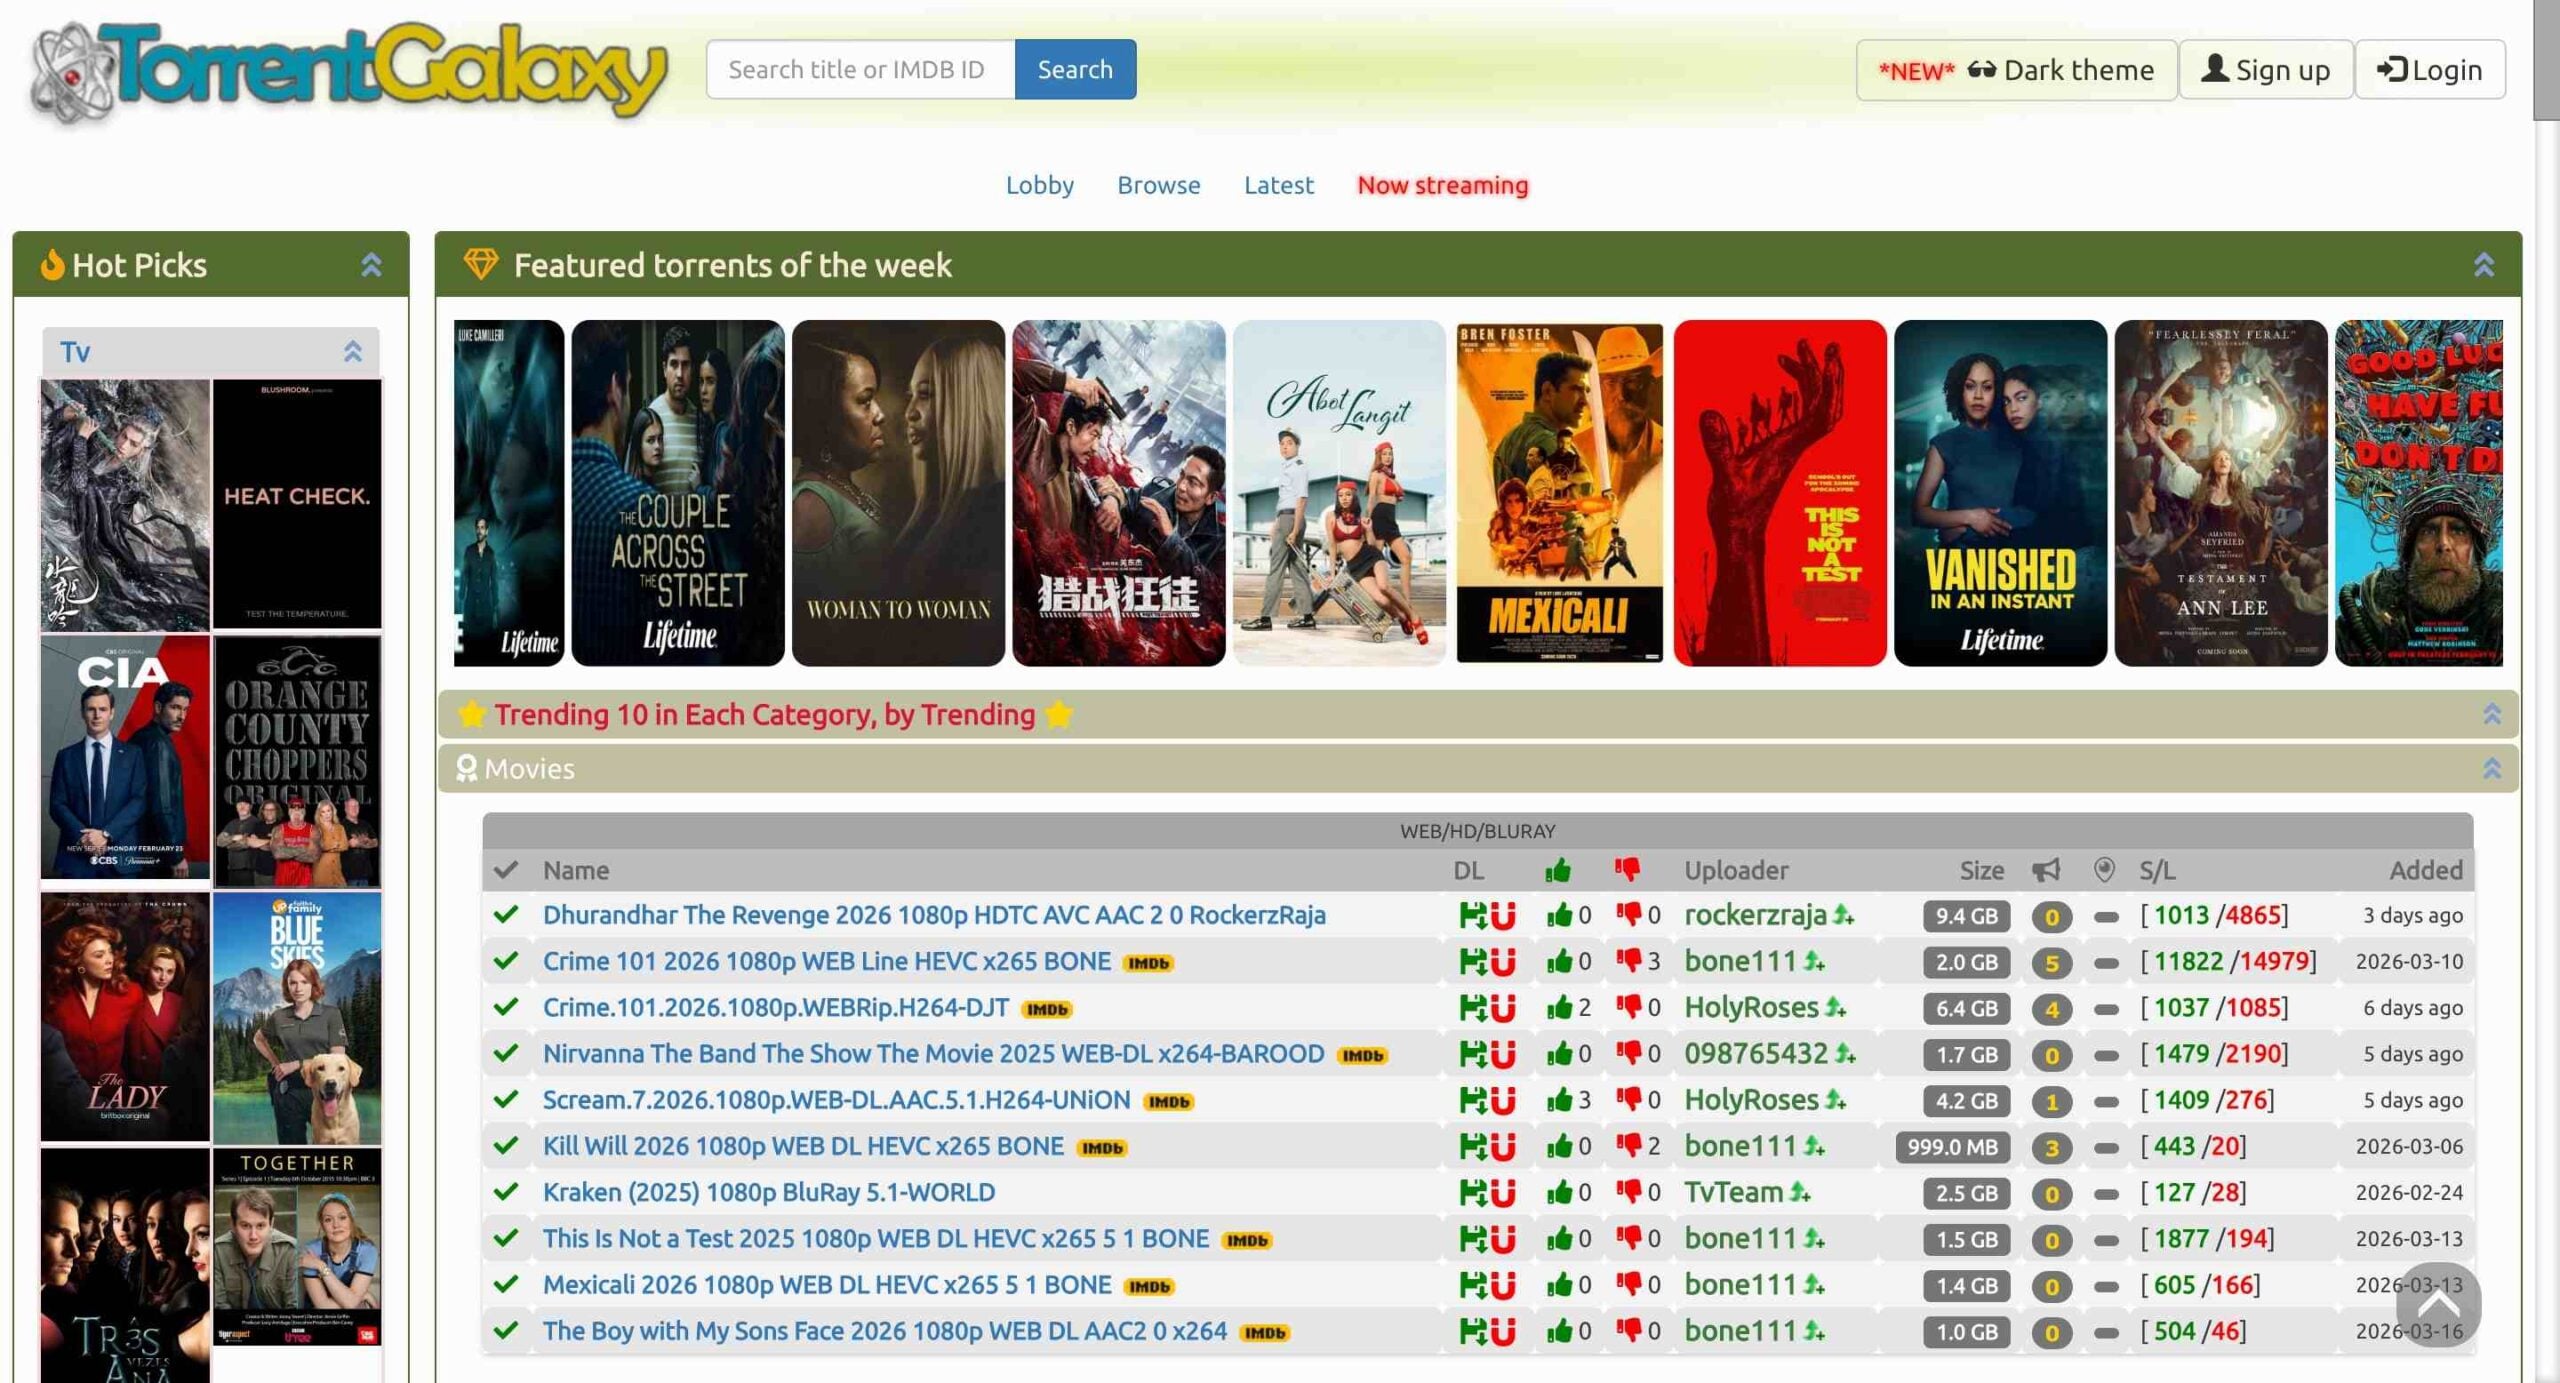The image size is (2560, 1383).
Task: Open the Woman to Woman featured poster
Action: [x=898, y=493]
